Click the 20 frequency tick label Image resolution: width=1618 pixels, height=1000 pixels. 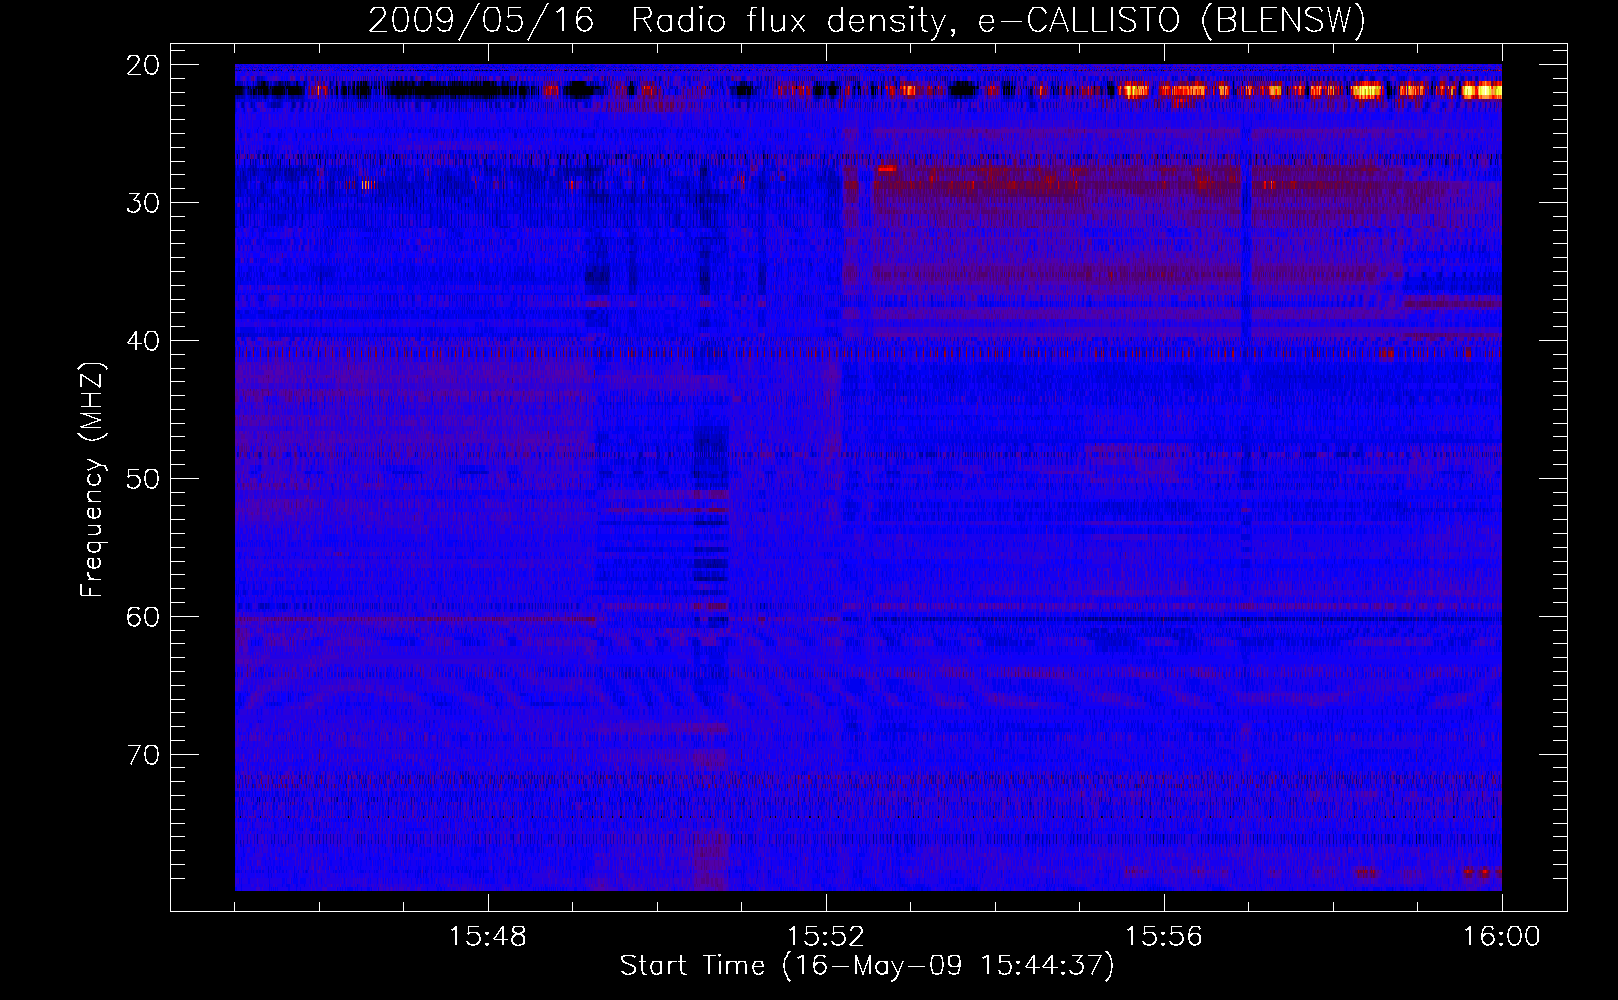tap(142, 65)
